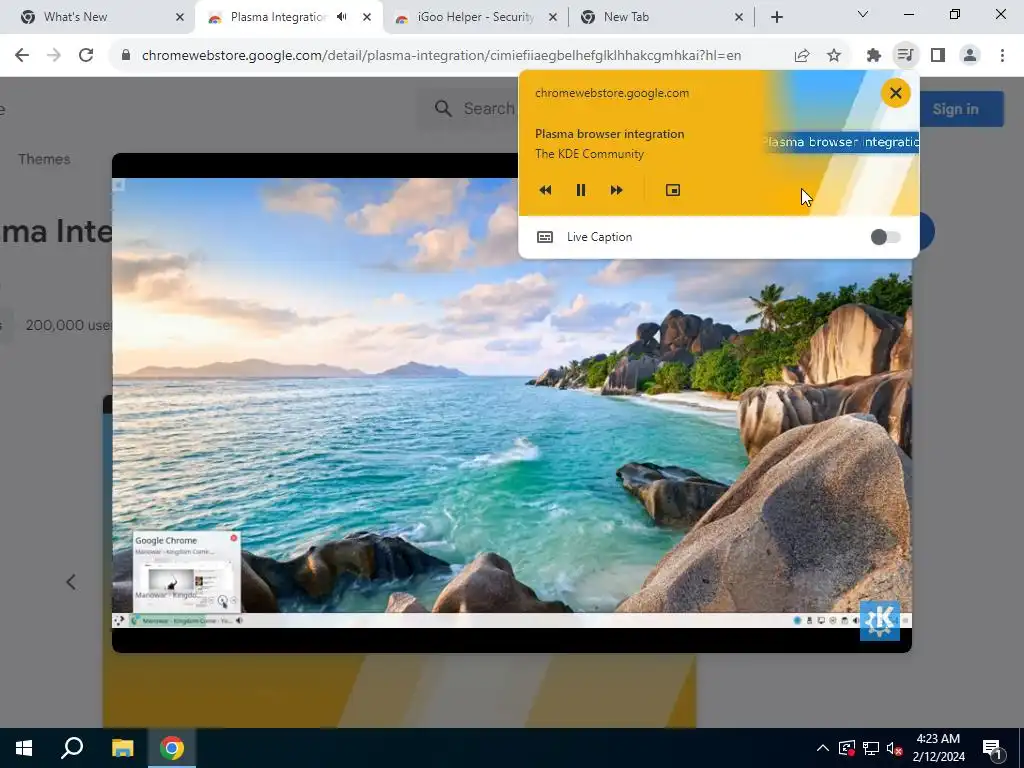
Task: Share this page from the address bar
Action: (x=802, y=56)
